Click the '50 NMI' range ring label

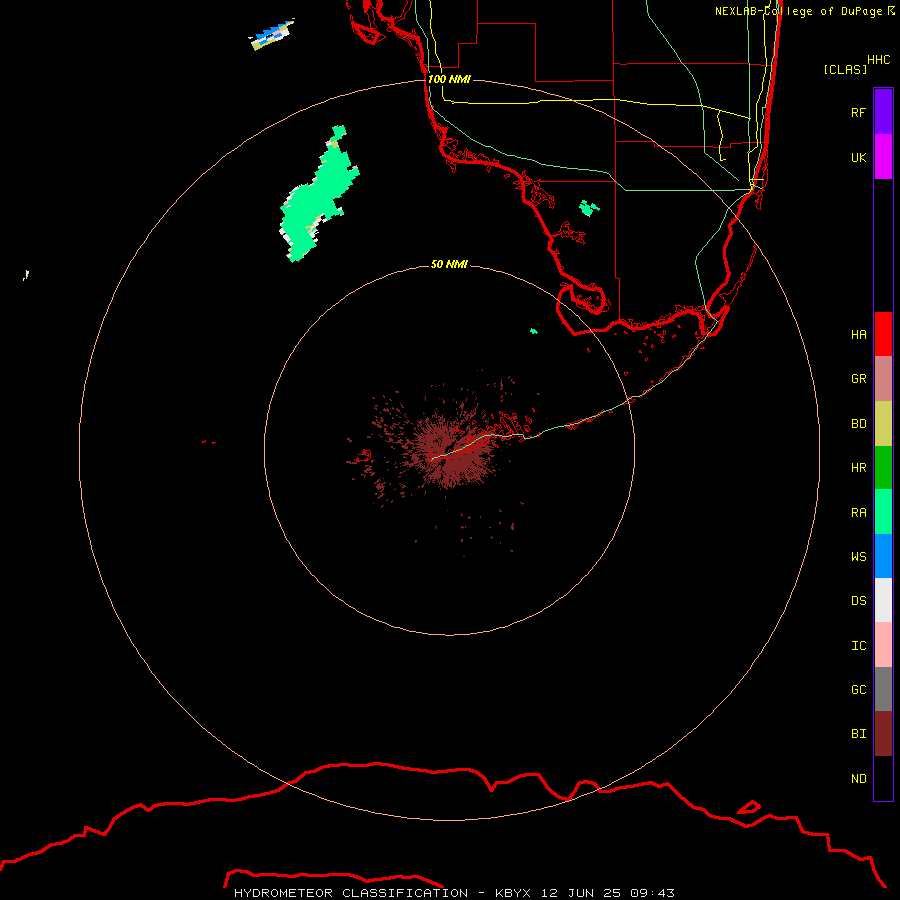tap(449, 264)
